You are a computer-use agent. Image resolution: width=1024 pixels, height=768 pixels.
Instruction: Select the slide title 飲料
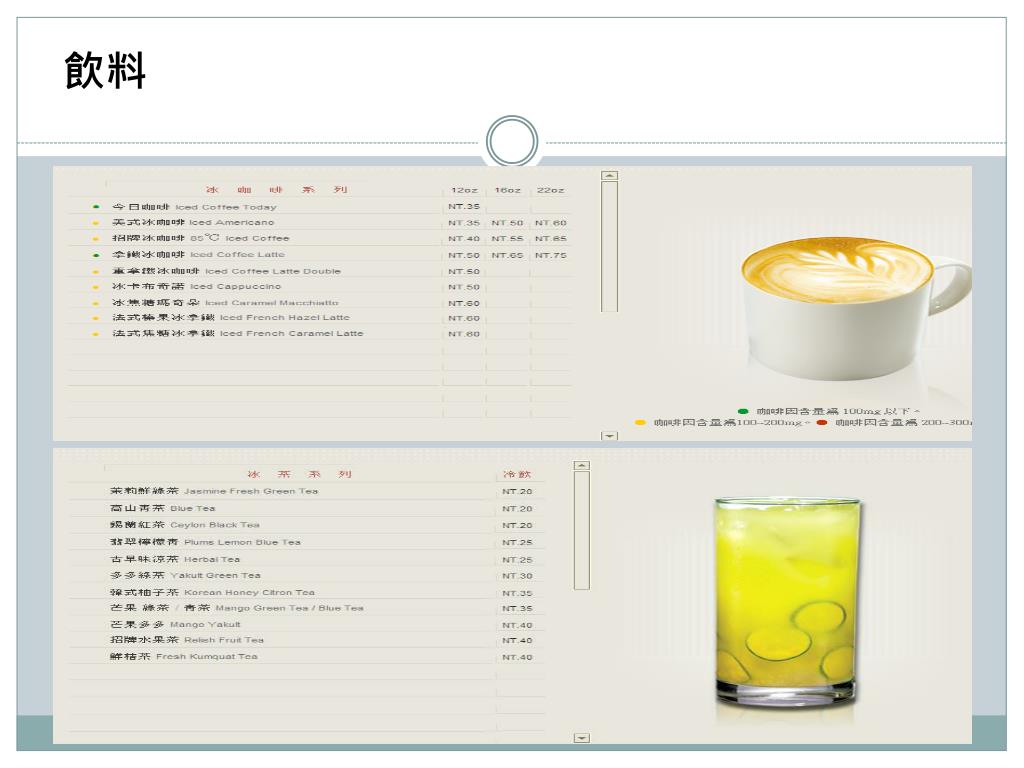click(105, 70)
